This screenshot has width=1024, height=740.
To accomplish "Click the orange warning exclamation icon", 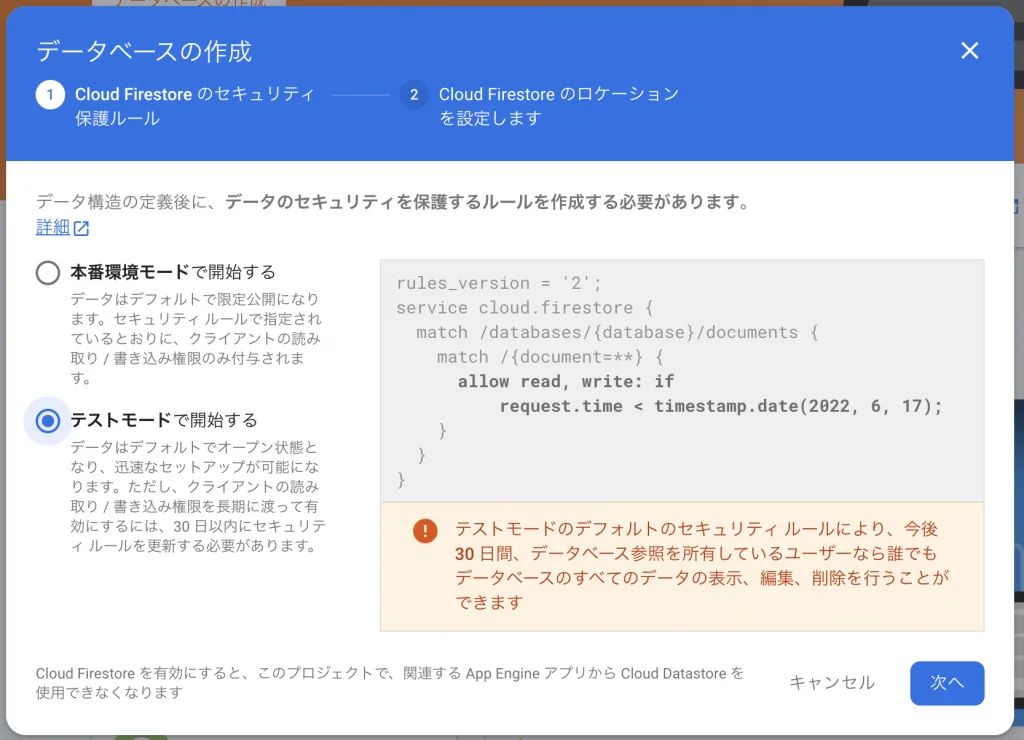I will [425, 530].
